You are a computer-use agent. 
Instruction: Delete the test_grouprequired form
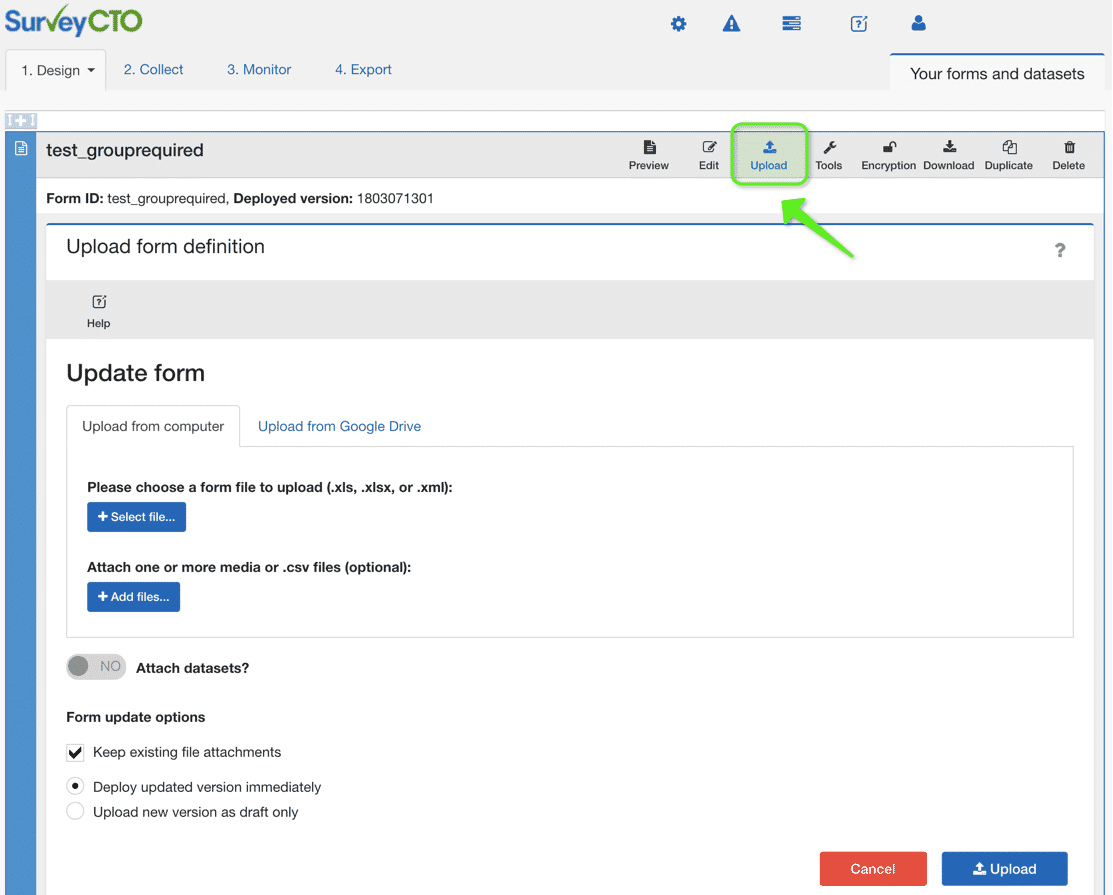click(x=1068, y=155)
